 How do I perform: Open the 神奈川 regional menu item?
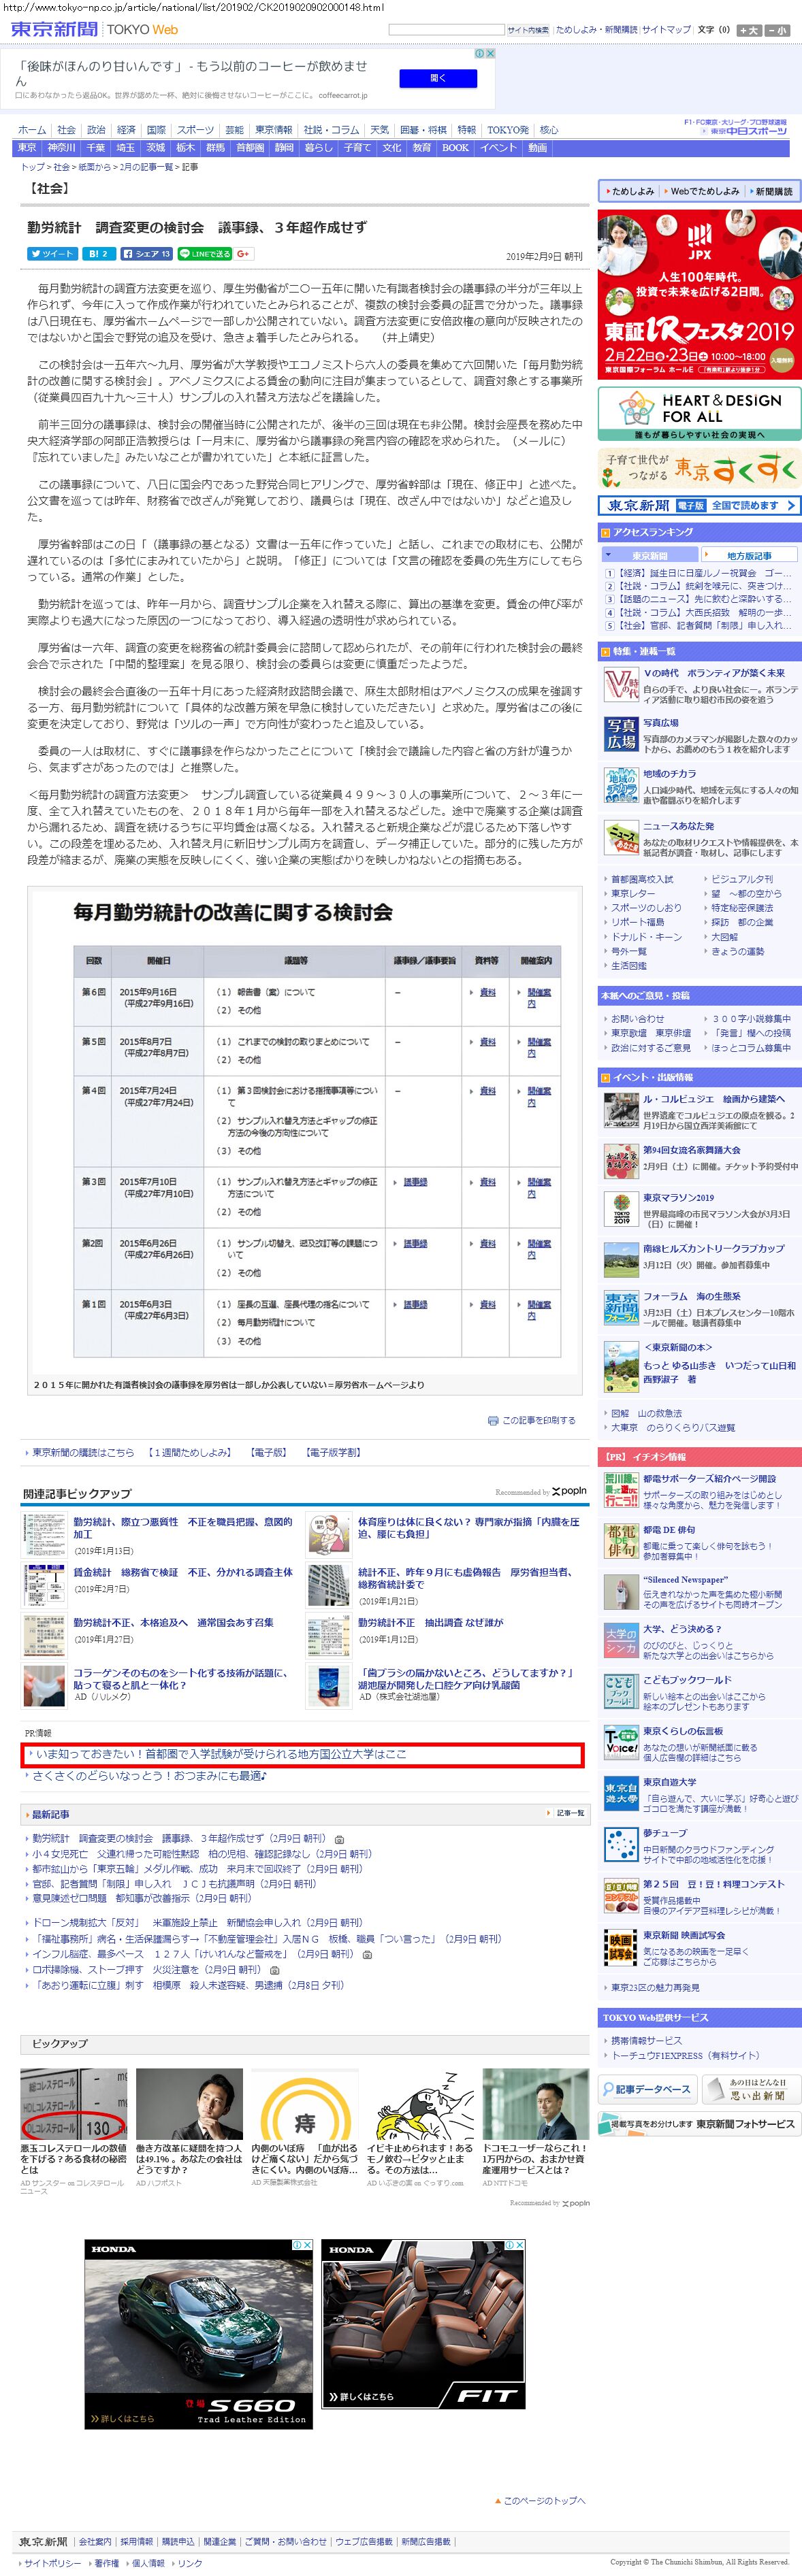61,148
